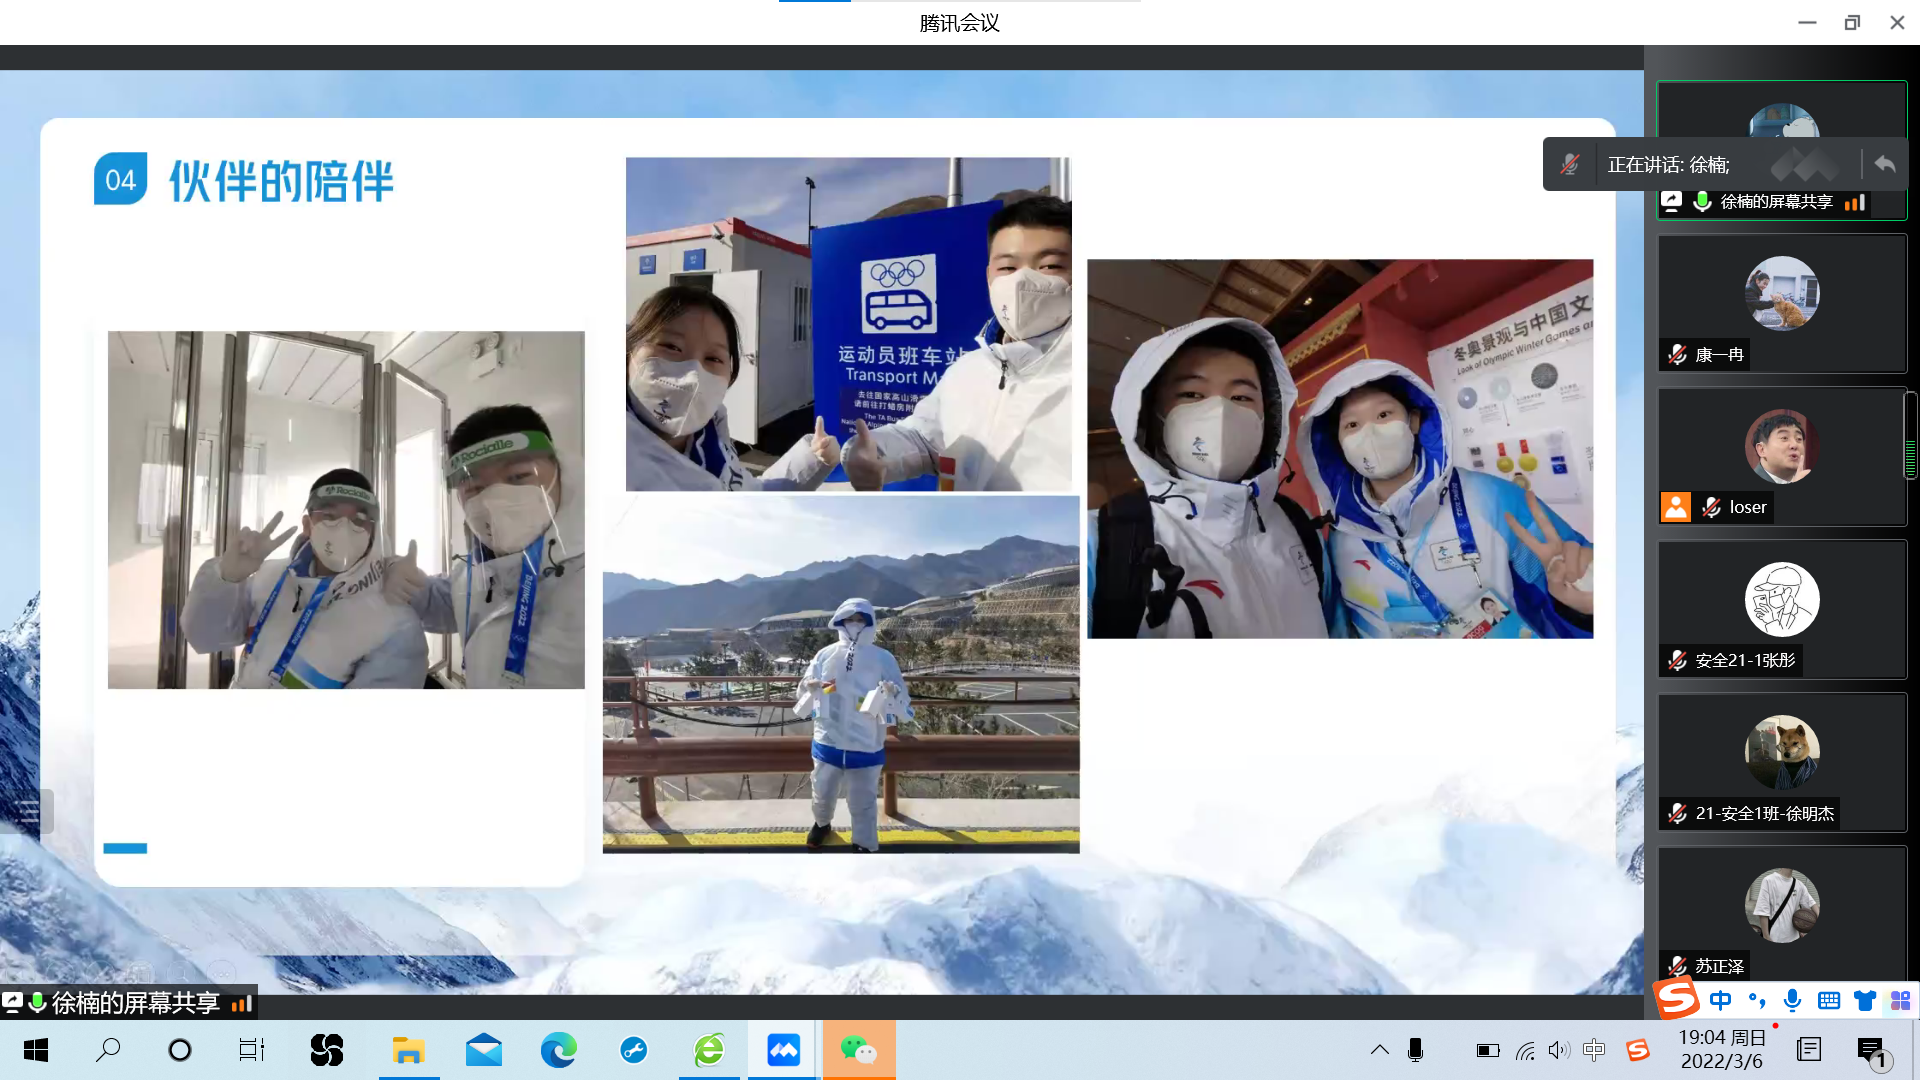1920x1080 pixels.
Task: Click 安全21-1张彤 participant avatar
Action: (x=1782, y=600)
